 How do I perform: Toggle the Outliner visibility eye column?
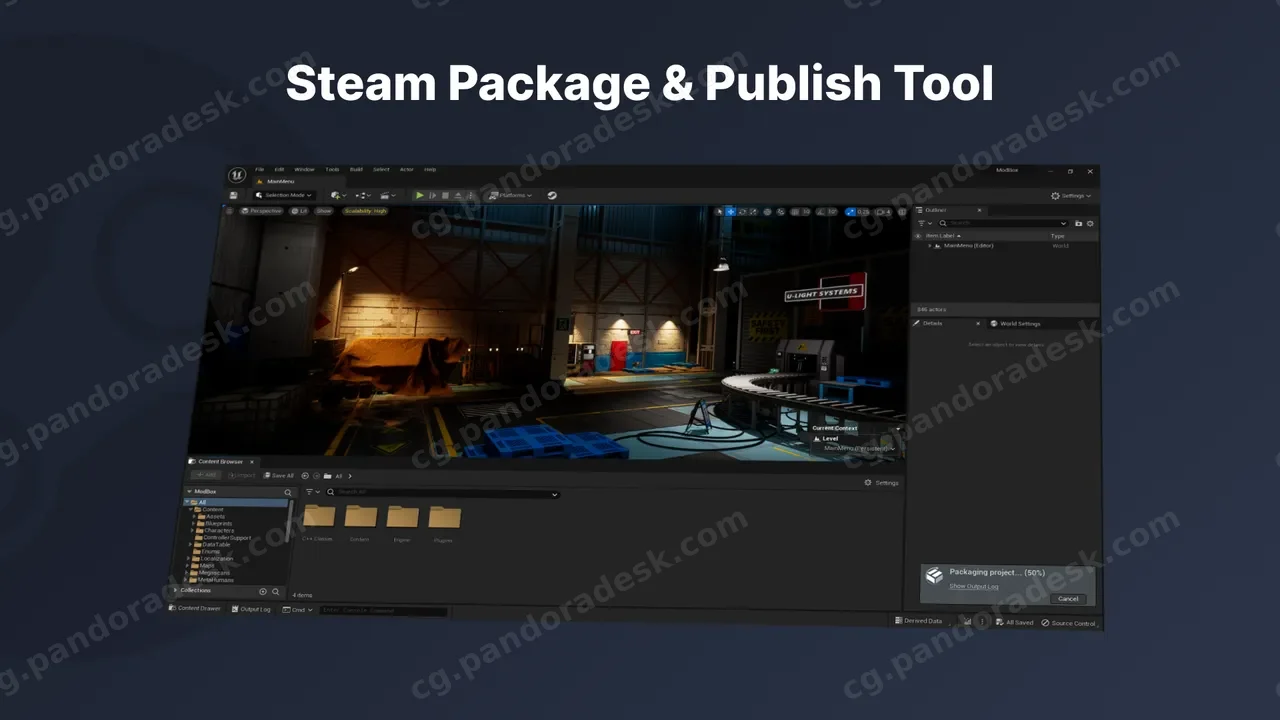pyautogui.click(x=917, y=235)
